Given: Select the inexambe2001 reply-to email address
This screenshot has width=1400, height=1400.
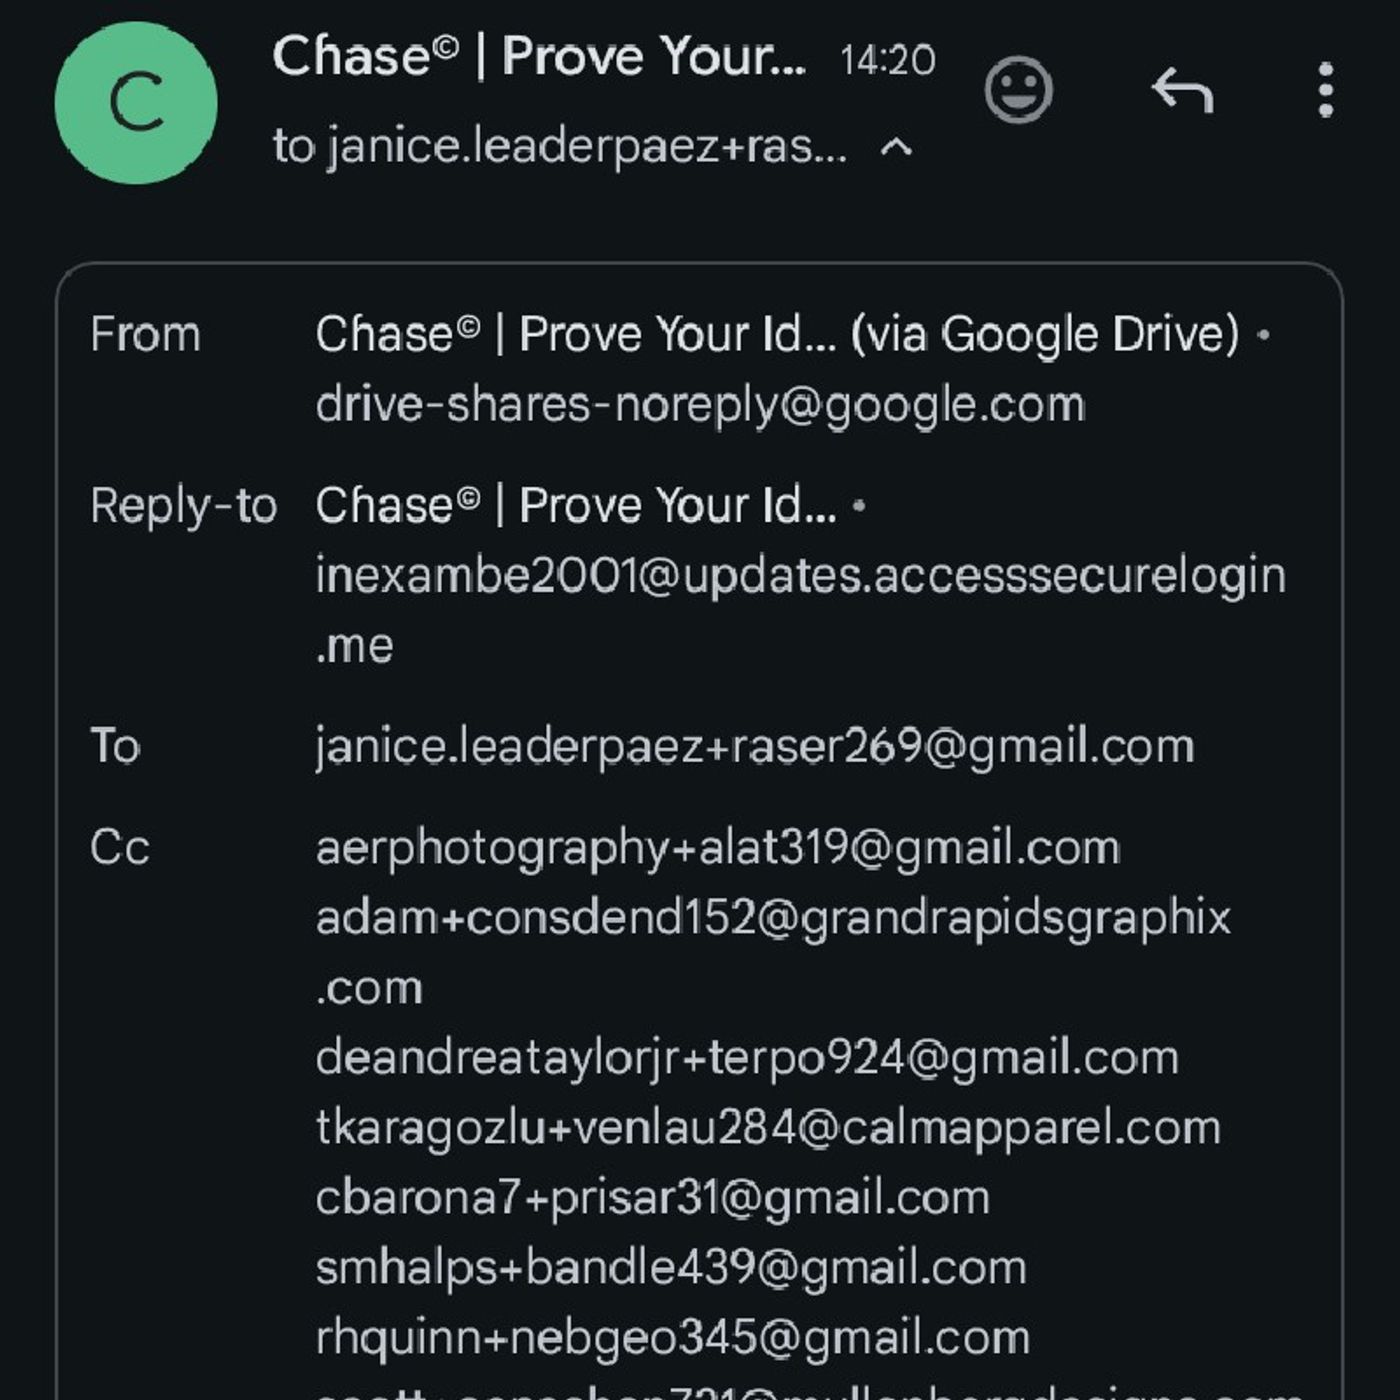Looking at the screenshot, I should coord(800,576).
